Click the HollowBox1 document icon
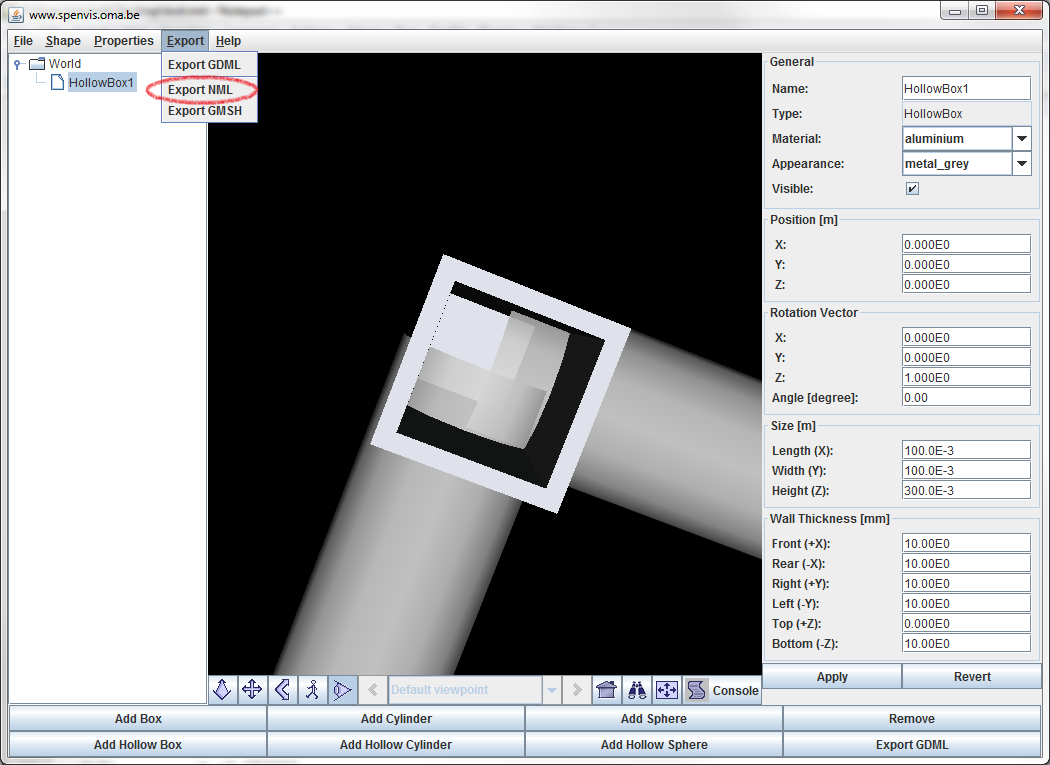 coord(58,82)
